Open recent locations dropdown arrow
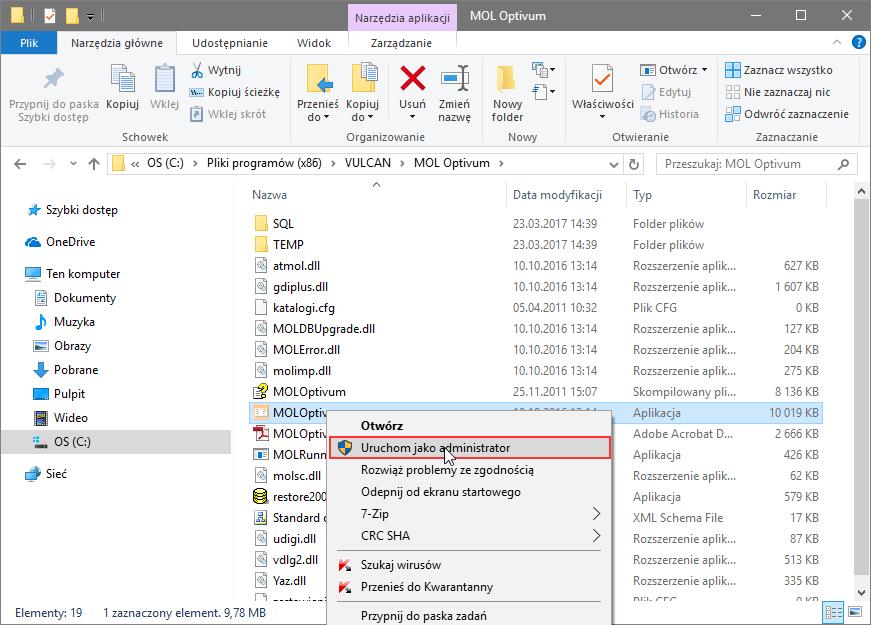Image resolution: width=871 pixels, height=625 pixels. (73, 164)
